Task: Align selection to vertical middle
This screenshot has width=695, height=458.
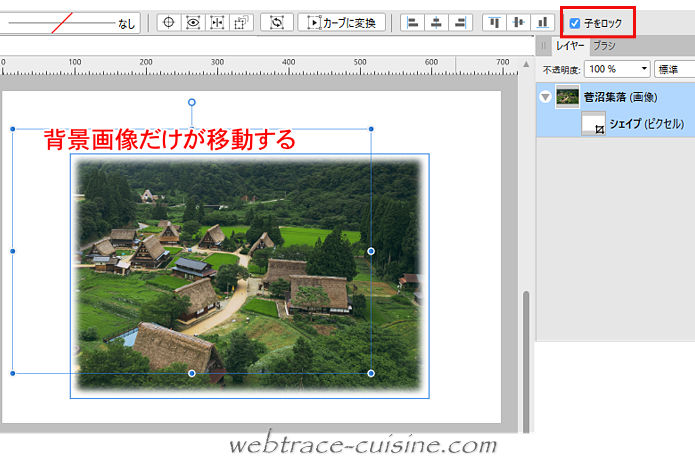Action: click(518, 22)
